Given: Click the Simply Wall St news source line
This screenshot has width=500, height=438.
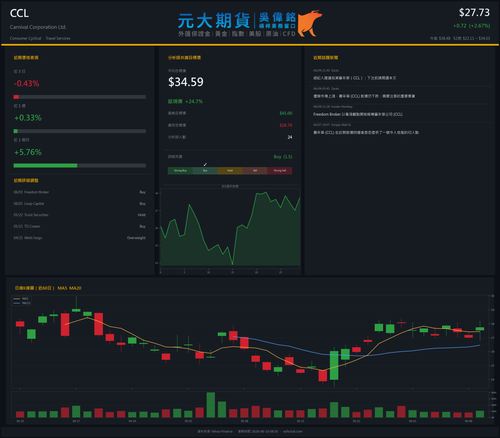Looking at the screenshot, I should pyautogui.click(x=332, y=125).
